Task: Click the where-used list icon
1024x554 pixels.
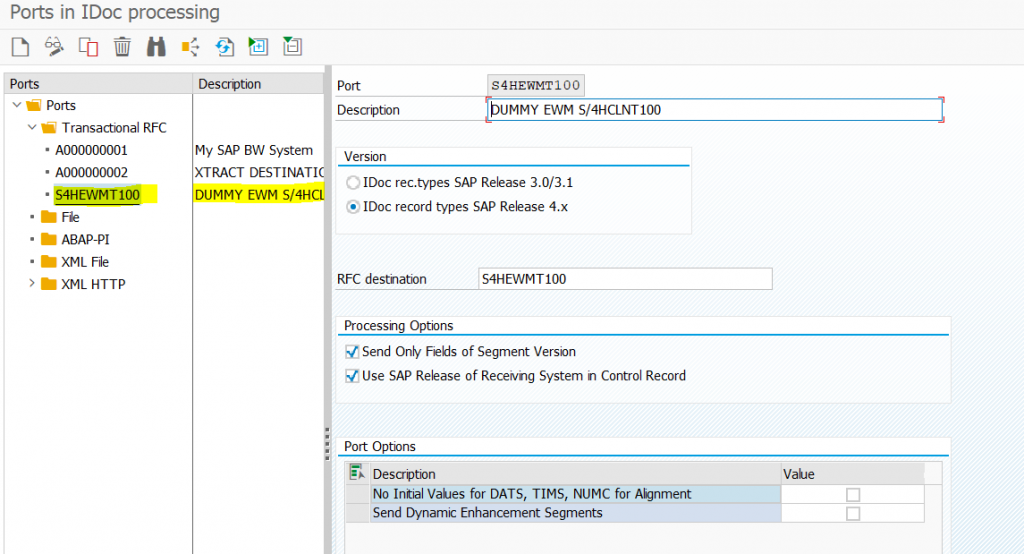Action: (190, 47)
